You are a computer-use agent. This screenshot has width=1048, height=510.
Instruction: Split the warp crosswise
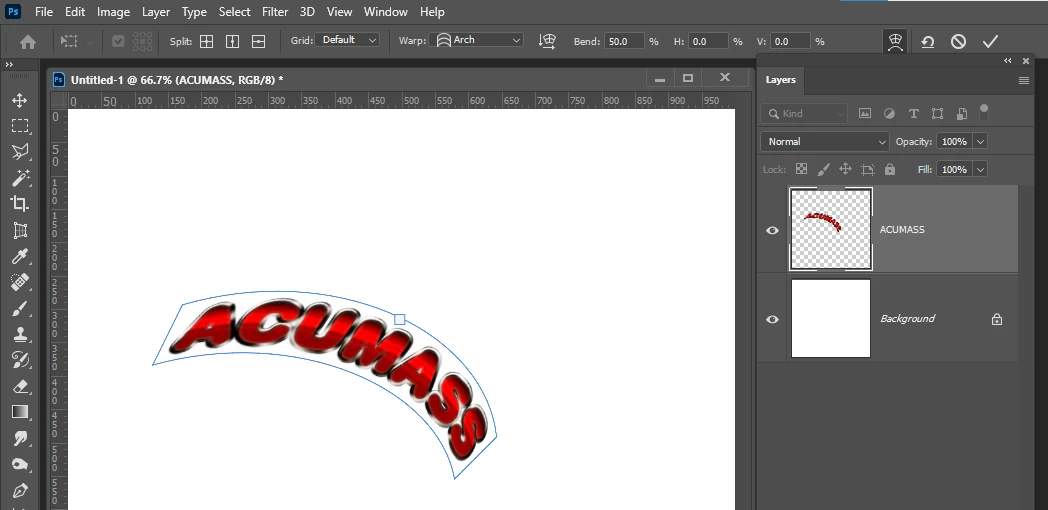click(x=207, y=41)
